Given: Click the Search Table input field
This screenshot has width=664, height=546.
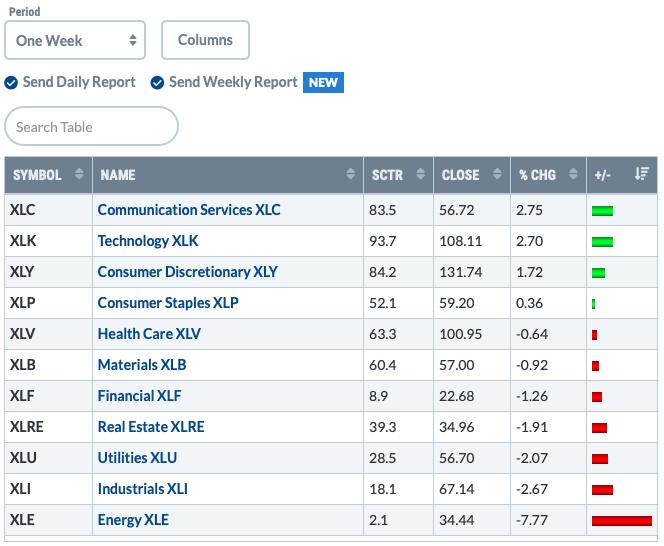Looking at the screenshot, I should pos(91,126).
